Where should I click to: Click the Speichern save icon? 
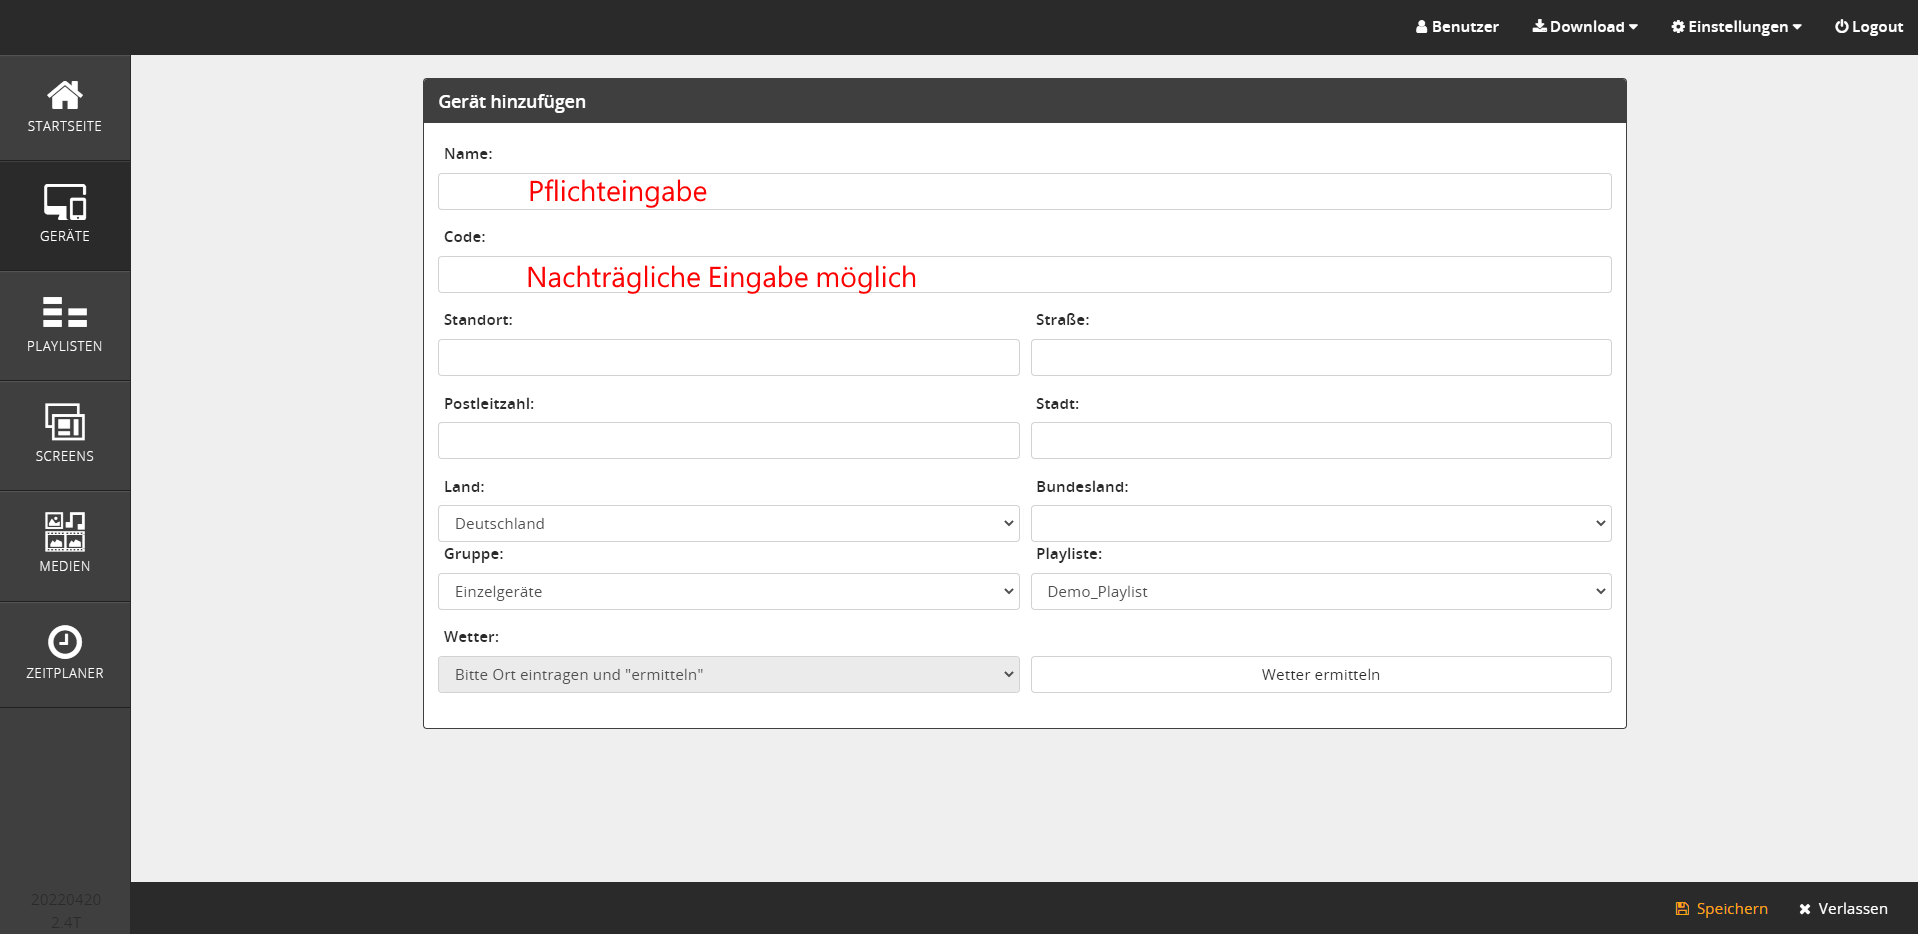(1682, 909)
